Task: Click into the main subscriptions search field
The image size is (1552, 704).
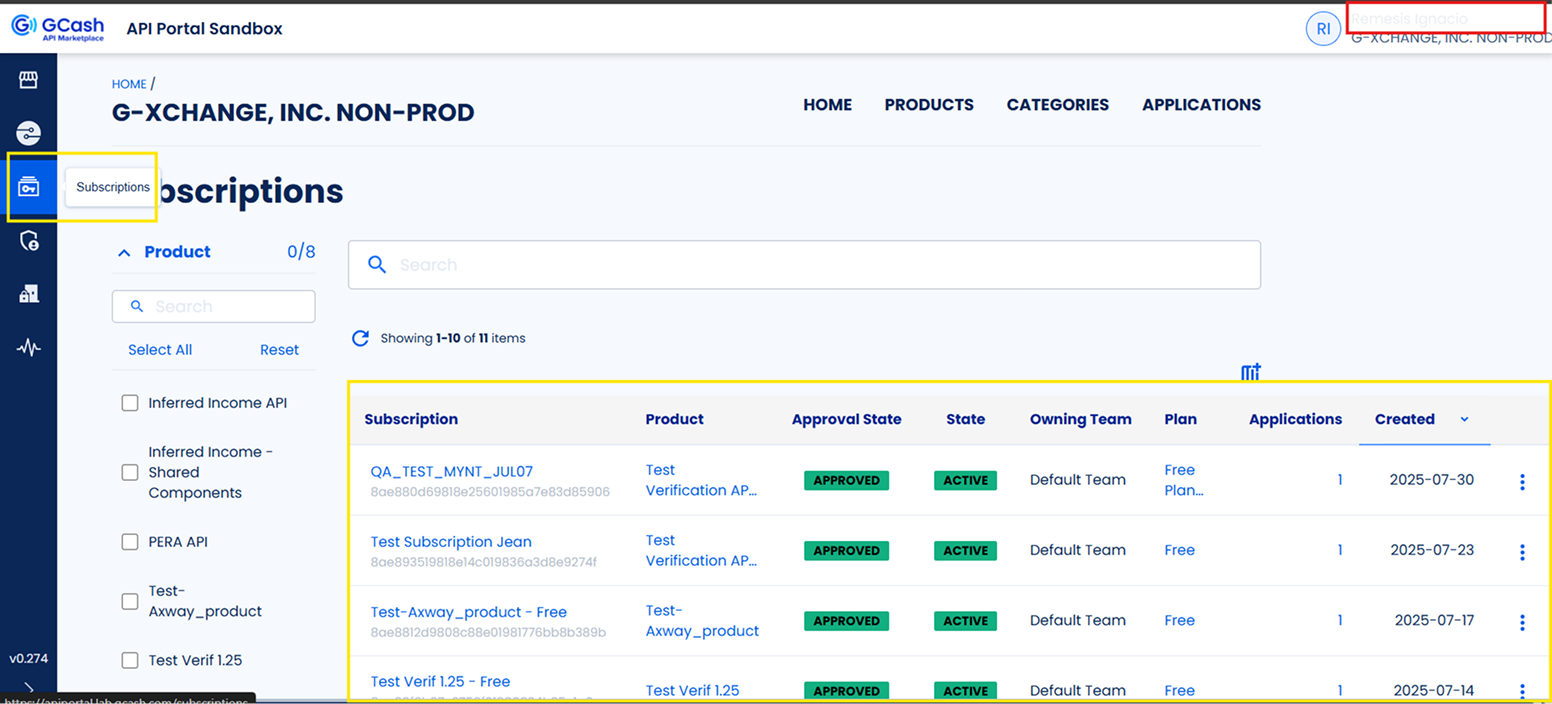Action: pyautogui.click(x=804, y=265)
